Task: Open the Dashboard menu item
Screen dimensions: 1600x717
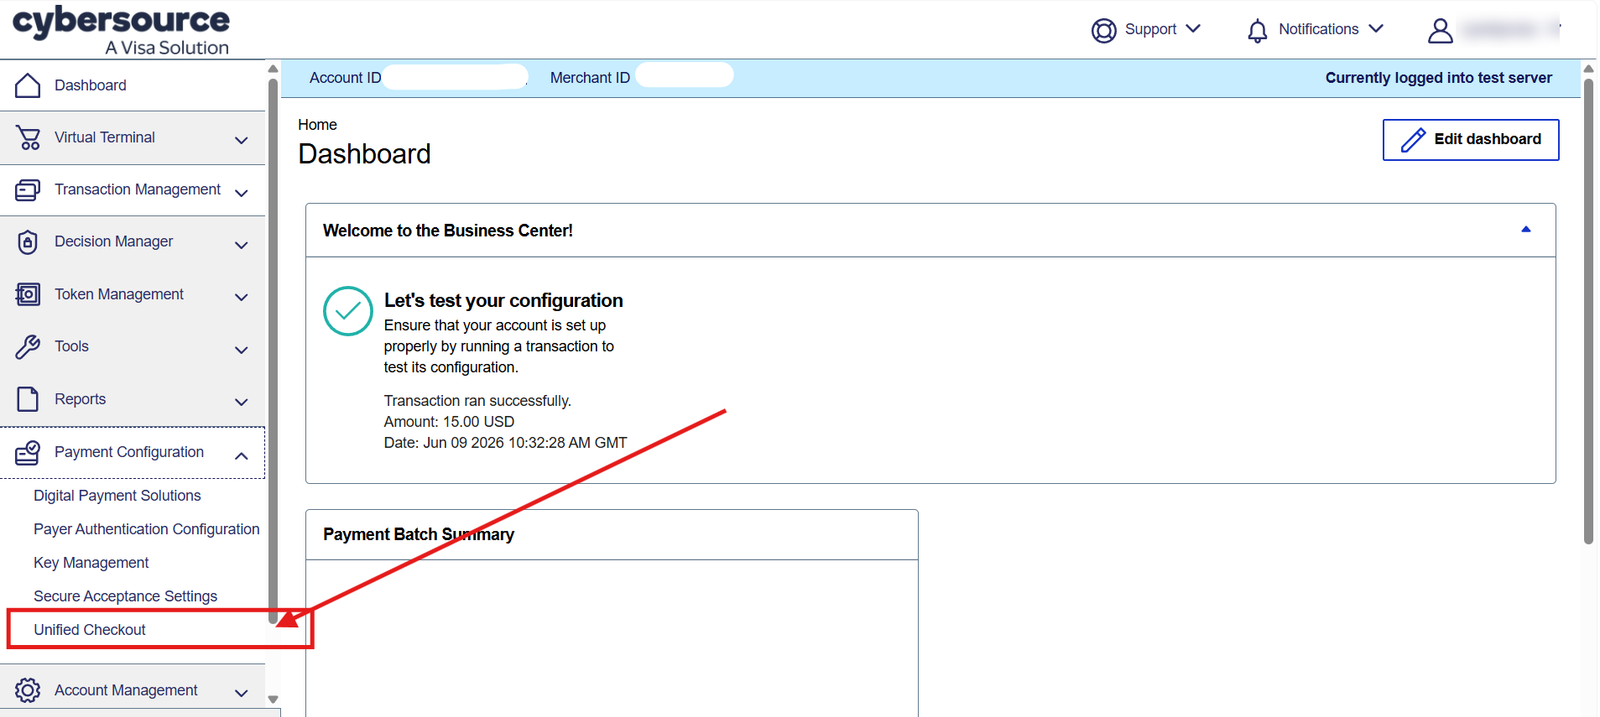Action: coord(133,85)
